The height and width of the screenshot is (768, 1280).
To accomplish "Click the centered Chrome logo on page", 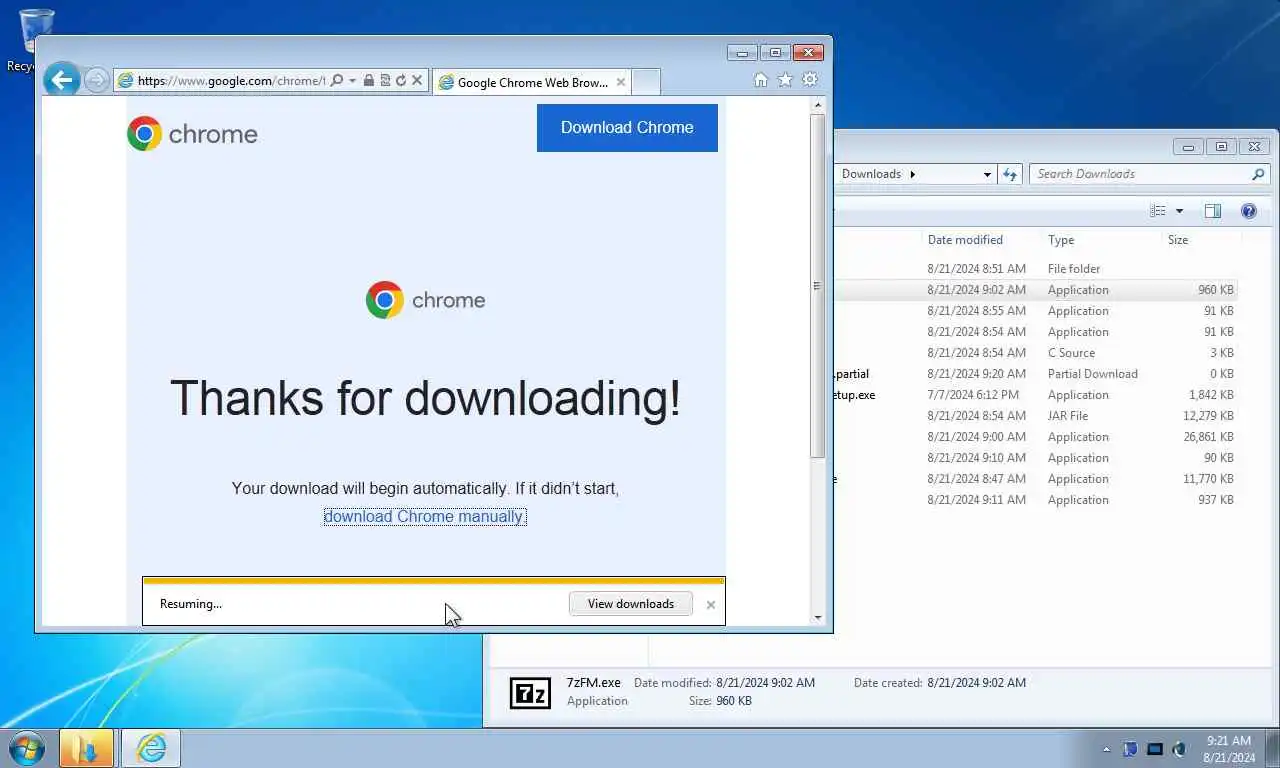I will tap(425, 300).
